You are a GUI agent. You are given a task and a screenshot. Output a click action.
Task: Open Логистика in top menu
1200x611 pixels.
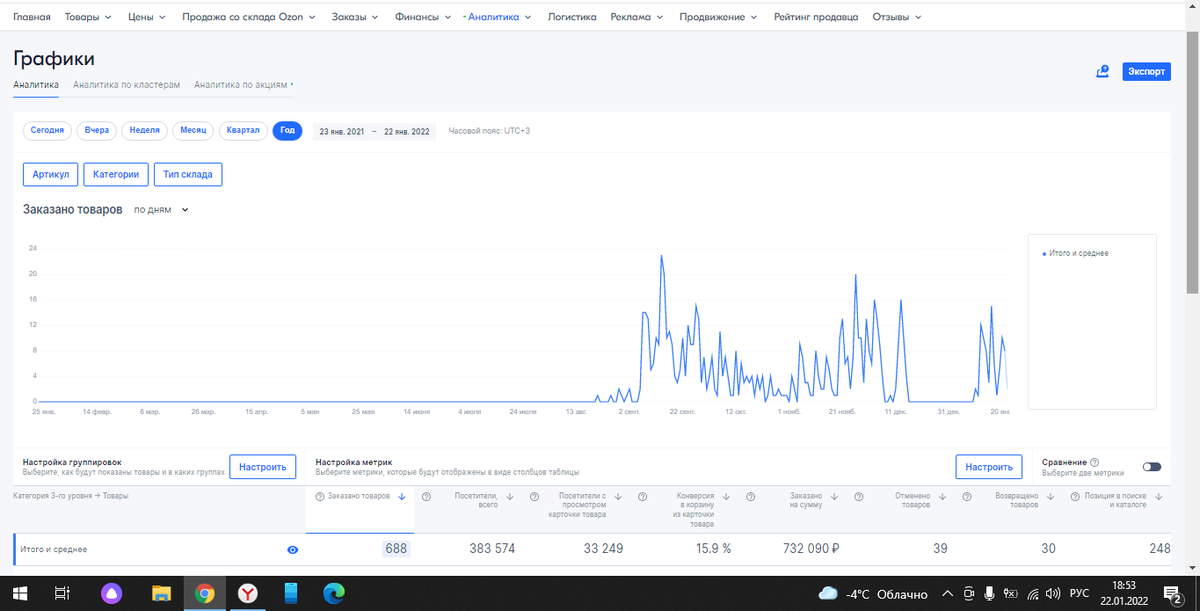[572, 17]
